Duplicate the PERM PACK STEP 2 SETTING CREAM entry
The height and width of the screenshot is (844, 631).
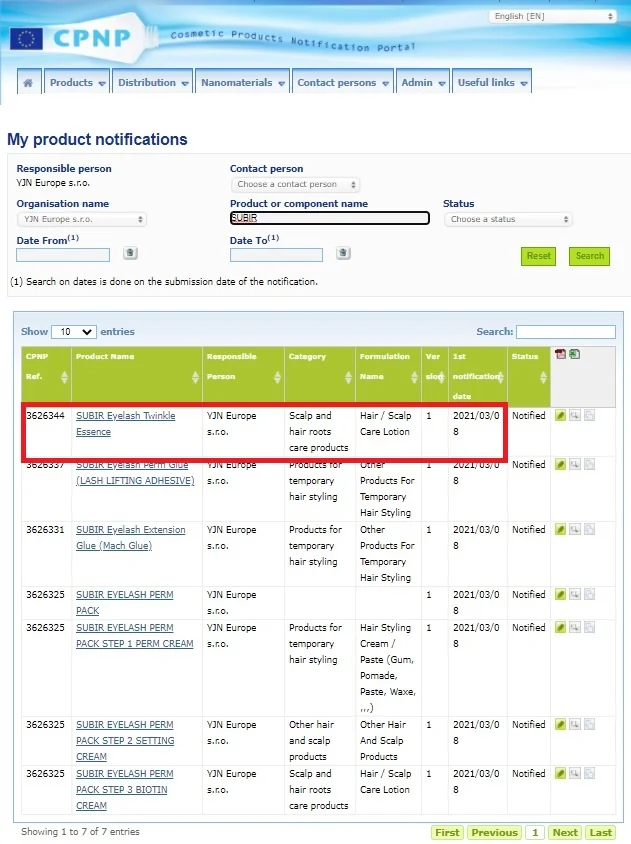[590, 725]
